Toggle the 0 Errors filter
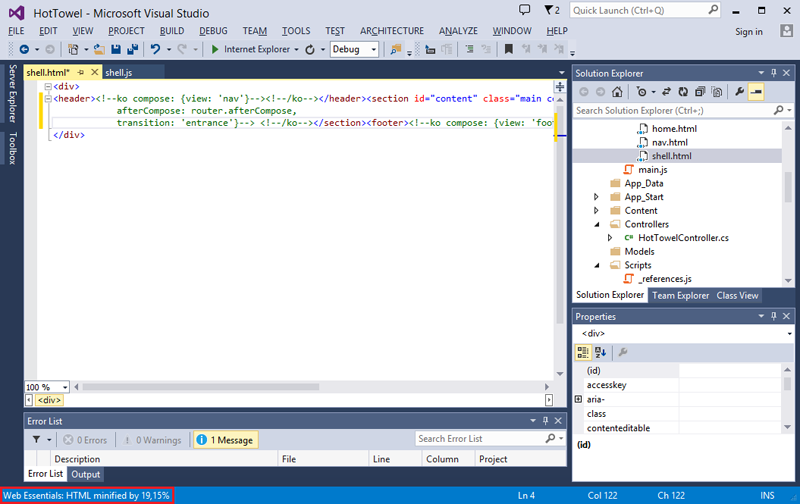 coord(85,439)
